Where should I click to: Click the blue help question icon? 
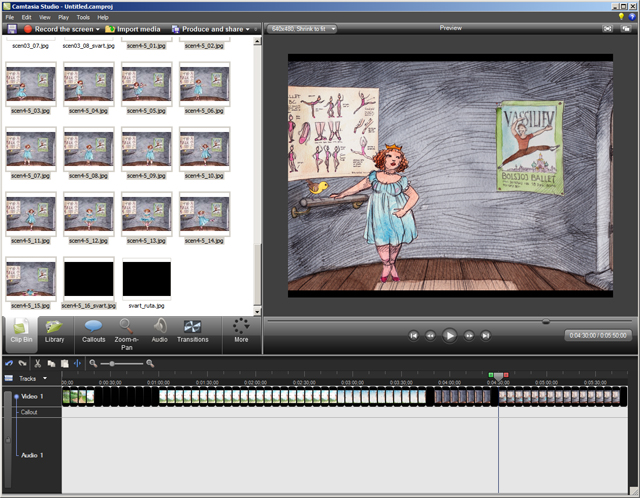tap(632, 17)
